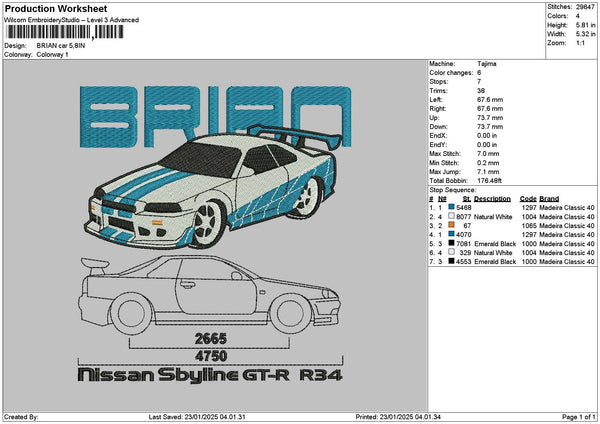Image resolution: width=600 pixels, height=424 pixels.
Task: Click the Colors value 4 in header
Action: (x=578, y=16)
